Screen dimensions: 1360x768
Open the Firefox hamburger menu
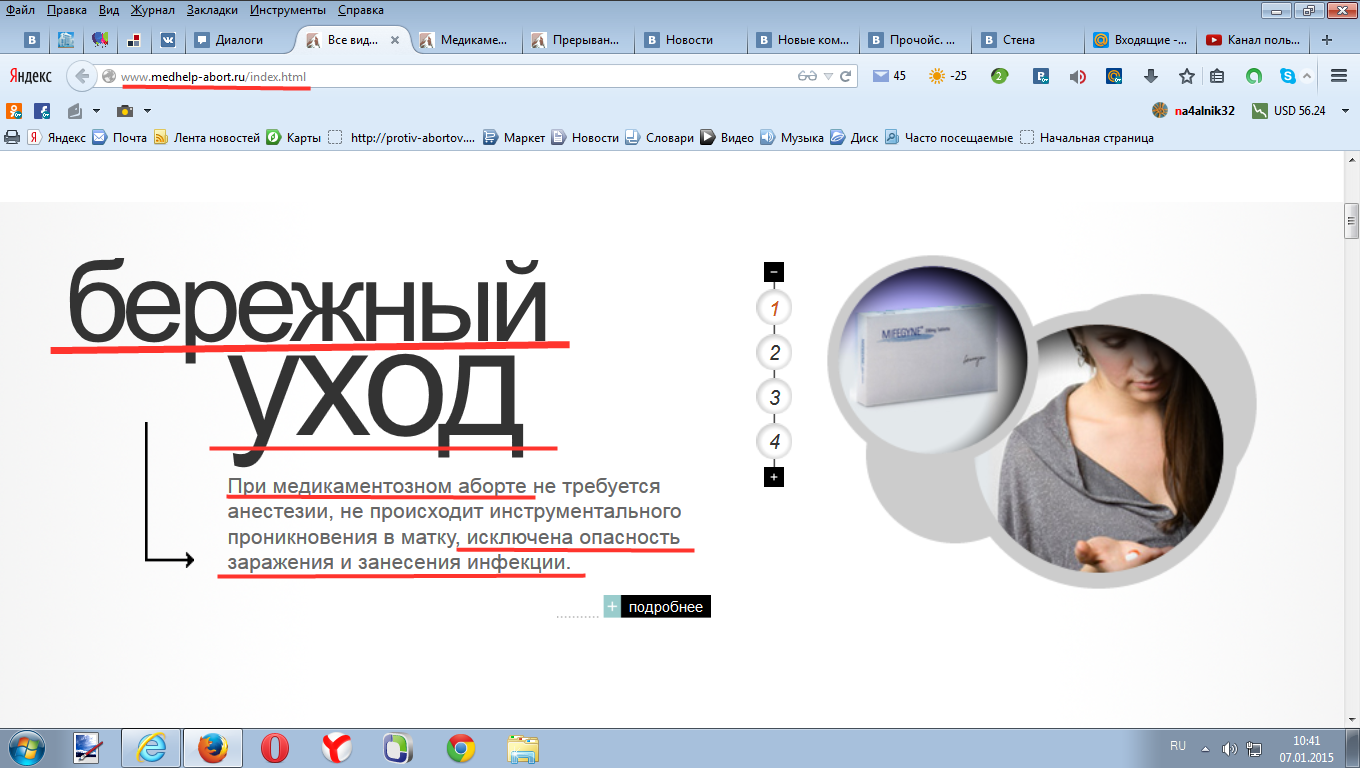coord(1339,76)
